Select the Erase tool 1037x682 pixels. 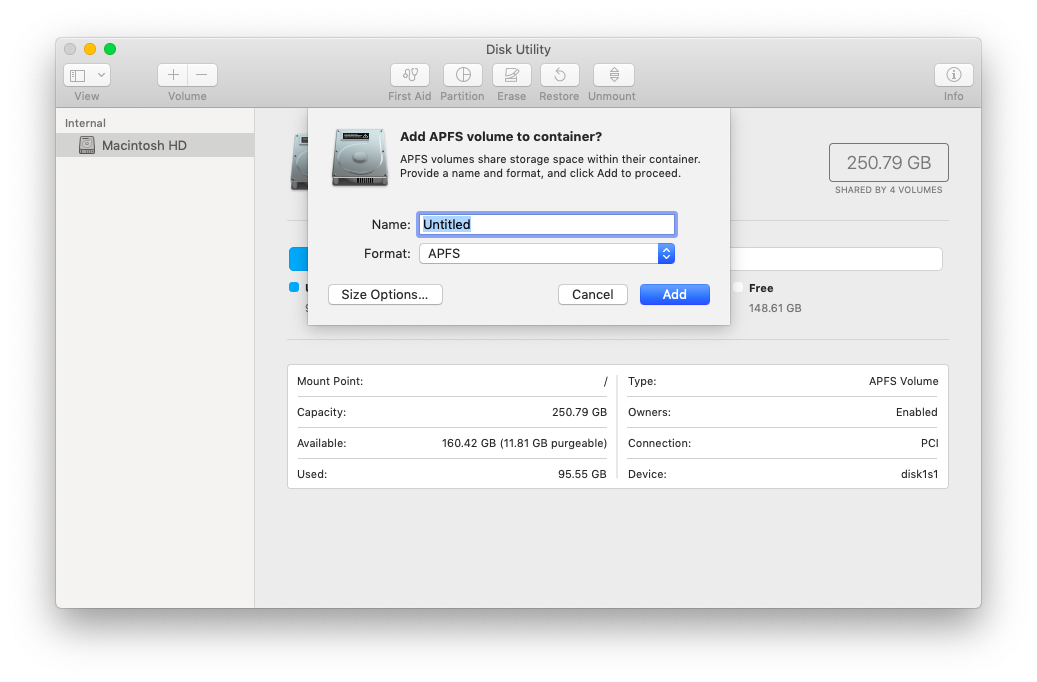[x=511, y=75]
